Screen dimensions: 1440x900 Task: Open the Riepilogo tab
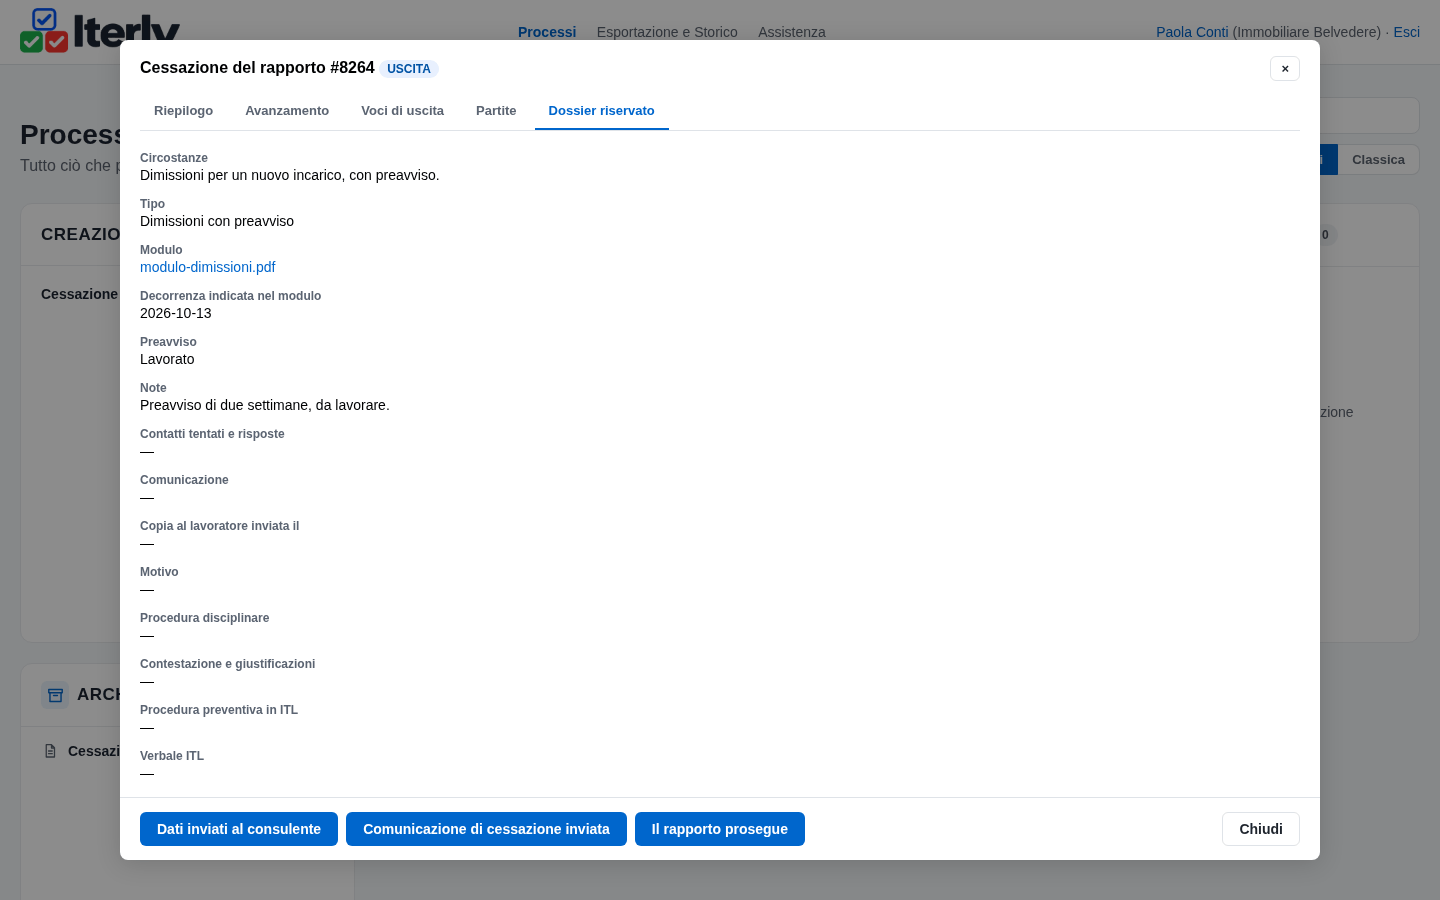[183, 111]
